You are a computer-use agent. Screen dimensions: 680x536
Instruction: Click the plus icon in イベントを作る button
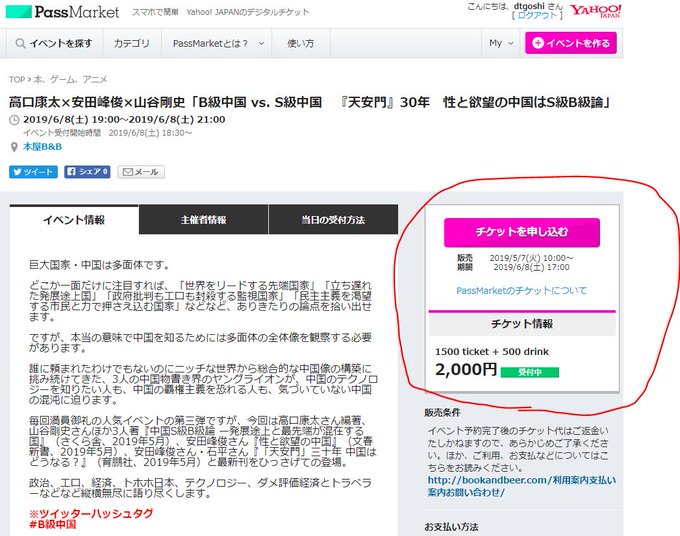538,43
